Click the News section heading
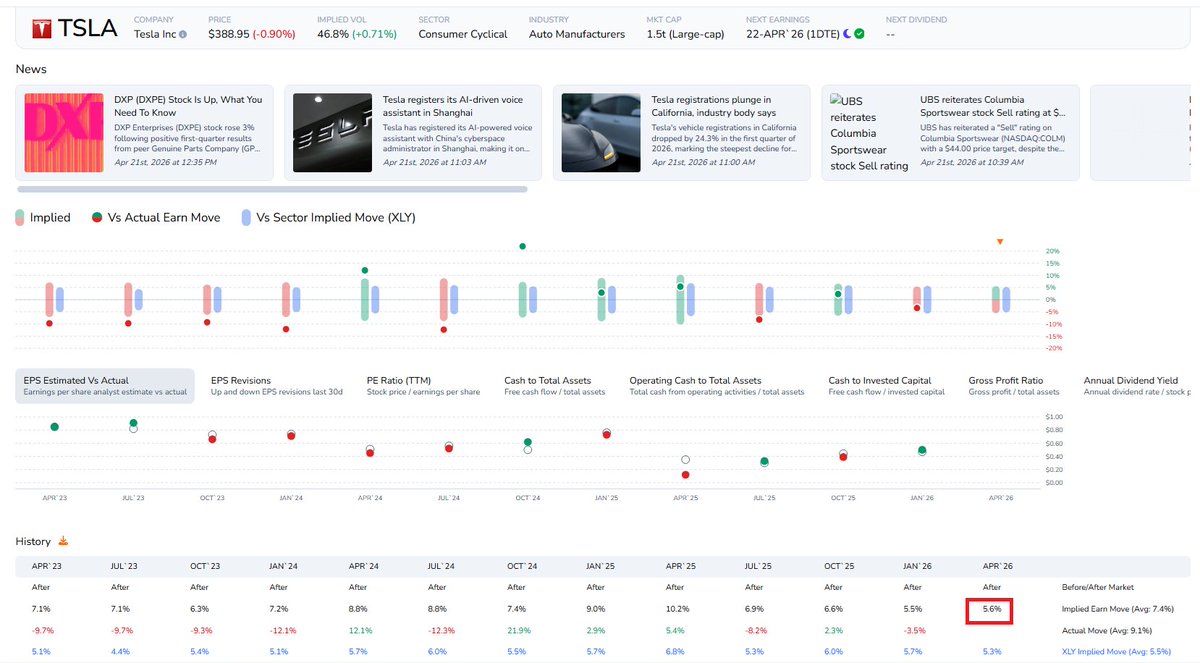The width and height of the screenshot is (1200, 663). 31,69
